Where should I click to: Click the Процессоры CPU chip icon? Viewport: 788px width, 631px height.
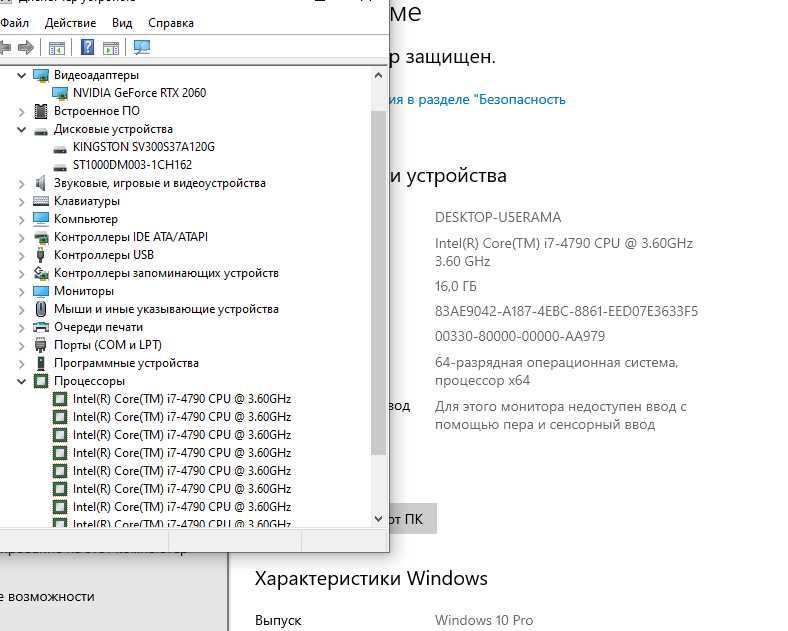click(x=41, y=381)
